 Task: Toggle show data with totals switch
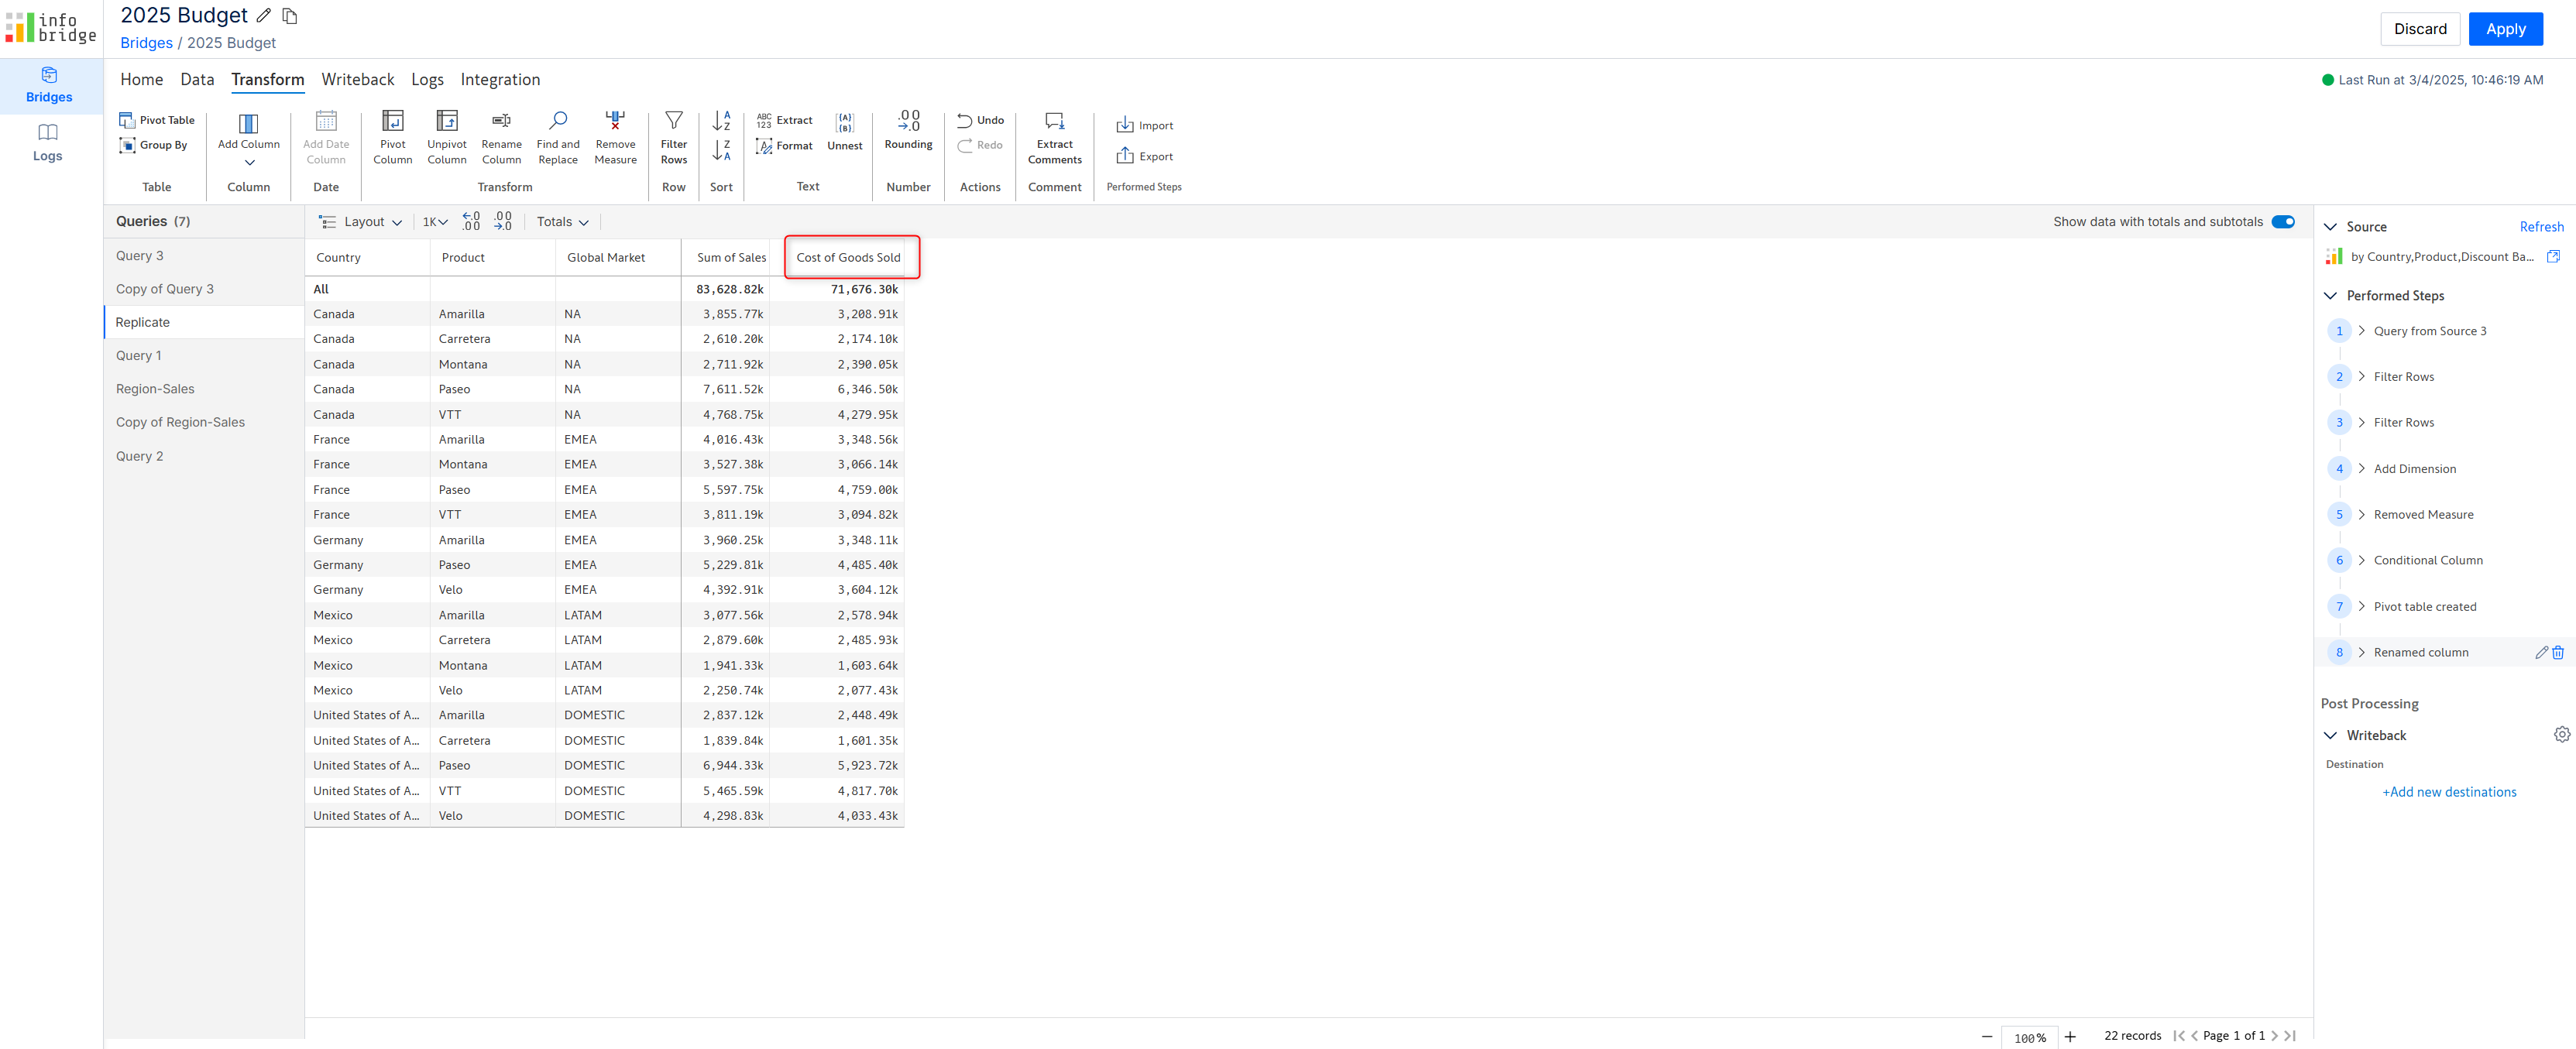[2282, 222]
